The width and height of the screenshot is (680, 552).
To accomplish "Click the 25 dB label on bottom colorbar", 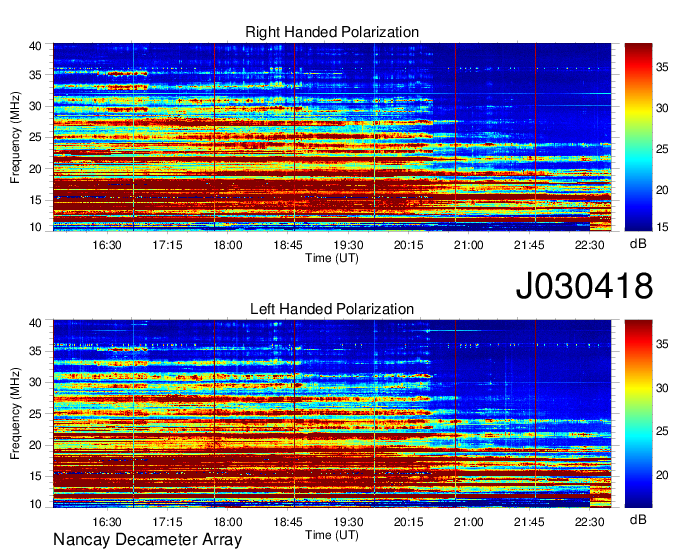I will pos(662,431).
